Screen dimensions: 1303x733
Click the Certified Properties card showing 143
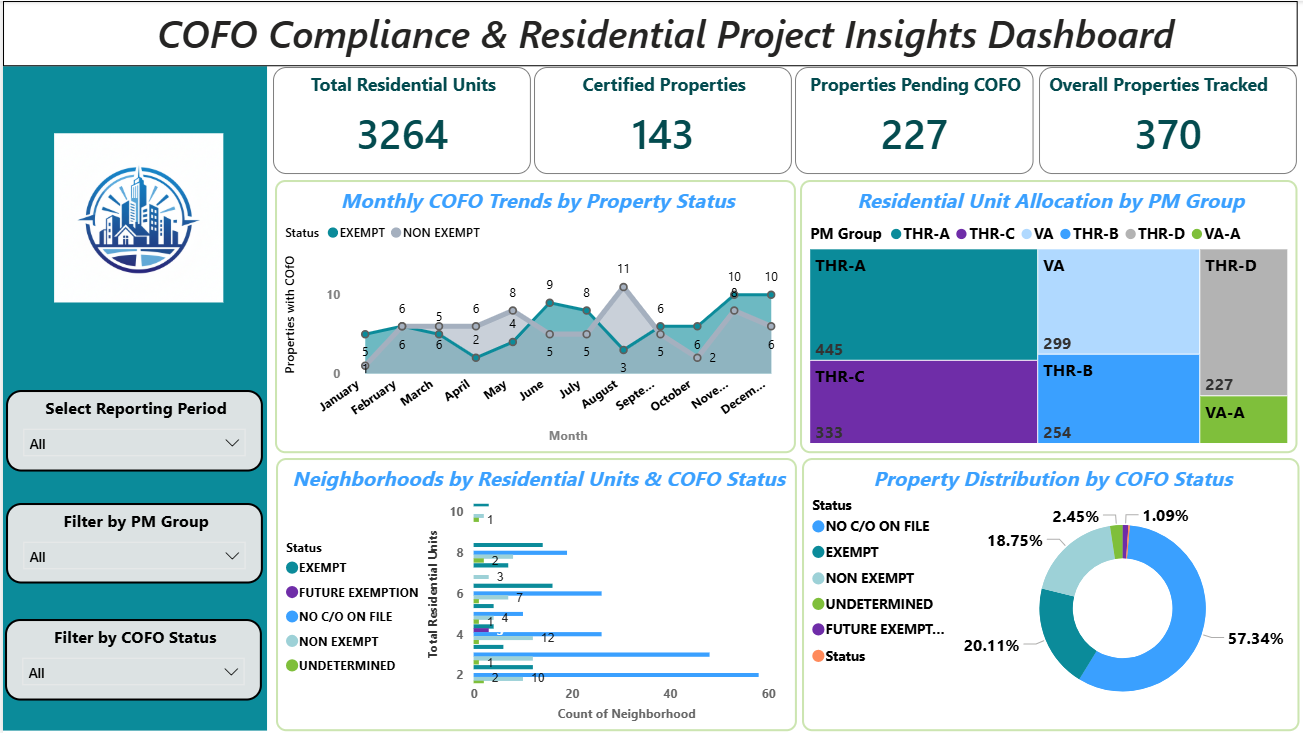[663, 120]
